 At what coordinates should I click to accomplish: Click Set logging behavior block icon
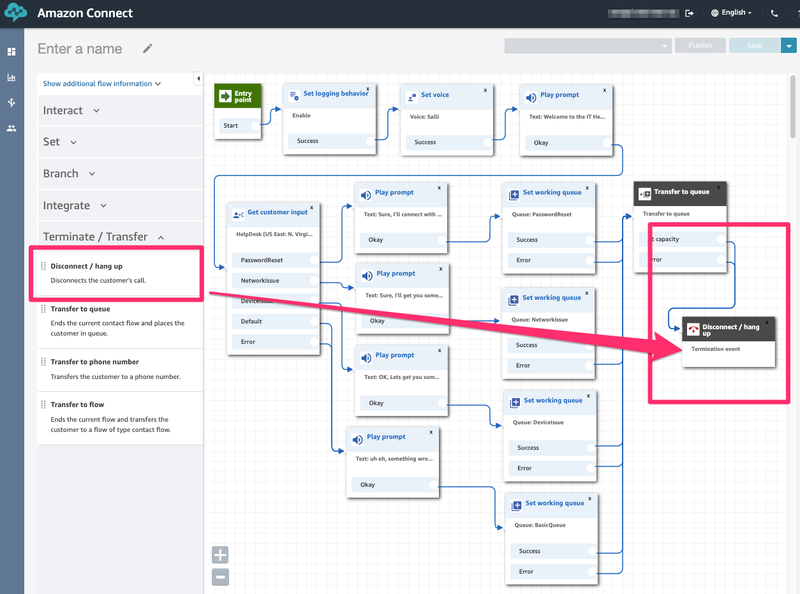[294, 95]
